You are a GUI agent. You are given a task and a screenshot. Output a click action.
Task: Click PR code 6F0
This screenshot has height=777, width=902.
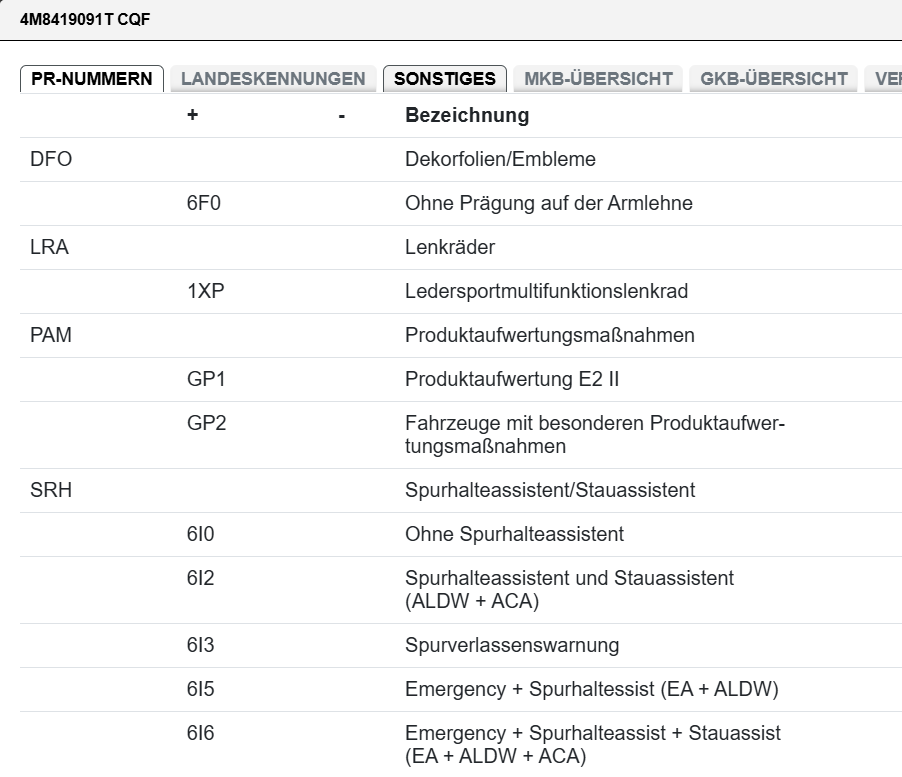pyautogui.click(x=203, y=204)
